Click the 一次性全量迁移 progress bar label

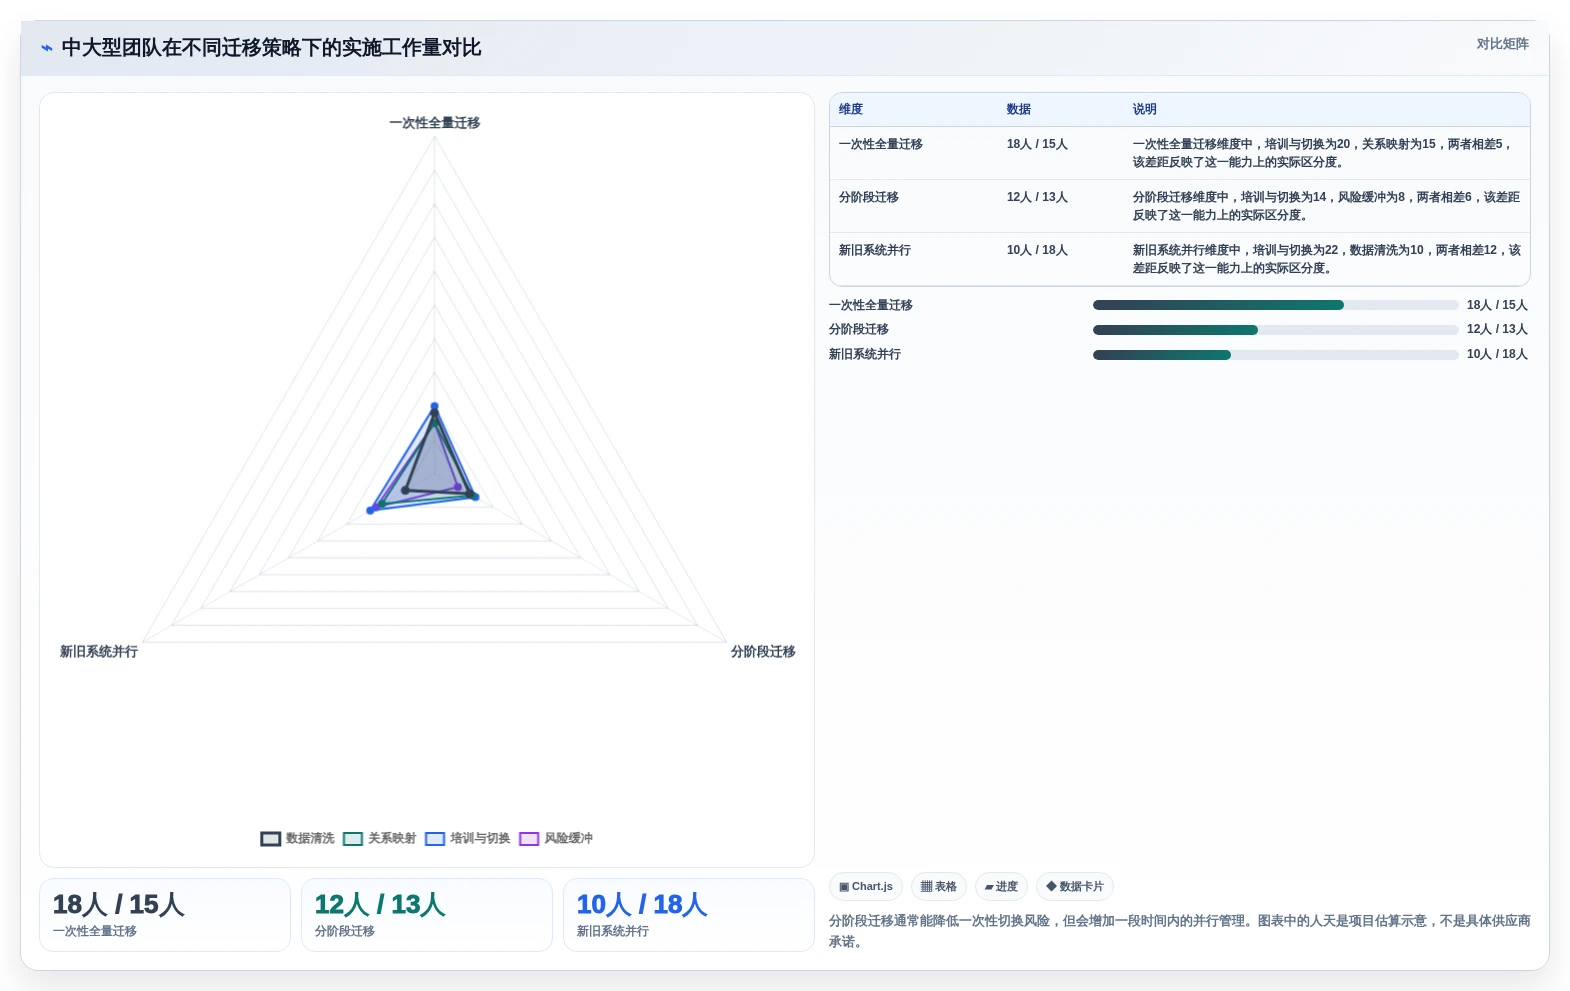coord(871,306)
